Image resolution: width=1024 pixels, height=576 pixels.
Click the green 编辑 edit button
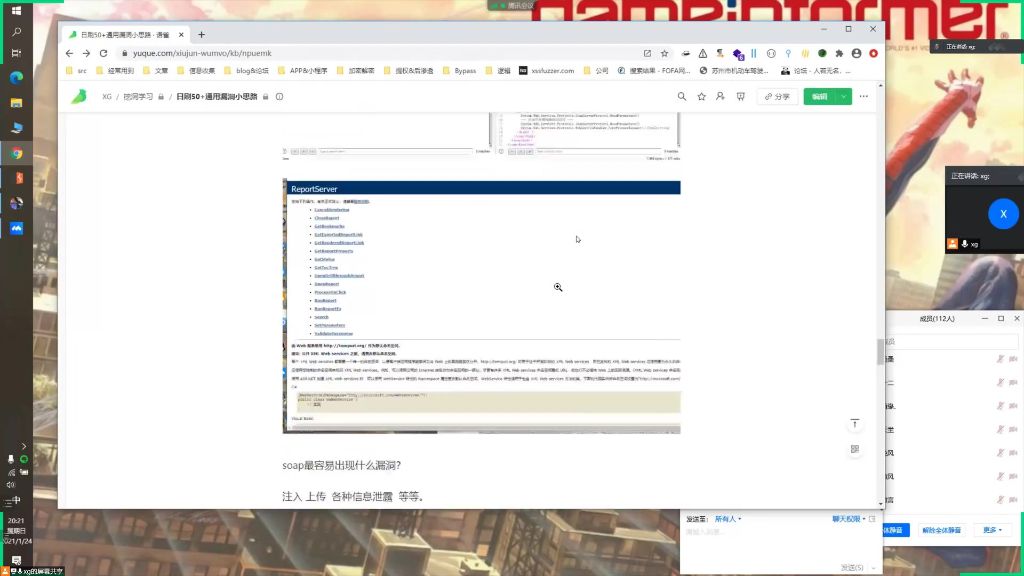tap(820, 97)
